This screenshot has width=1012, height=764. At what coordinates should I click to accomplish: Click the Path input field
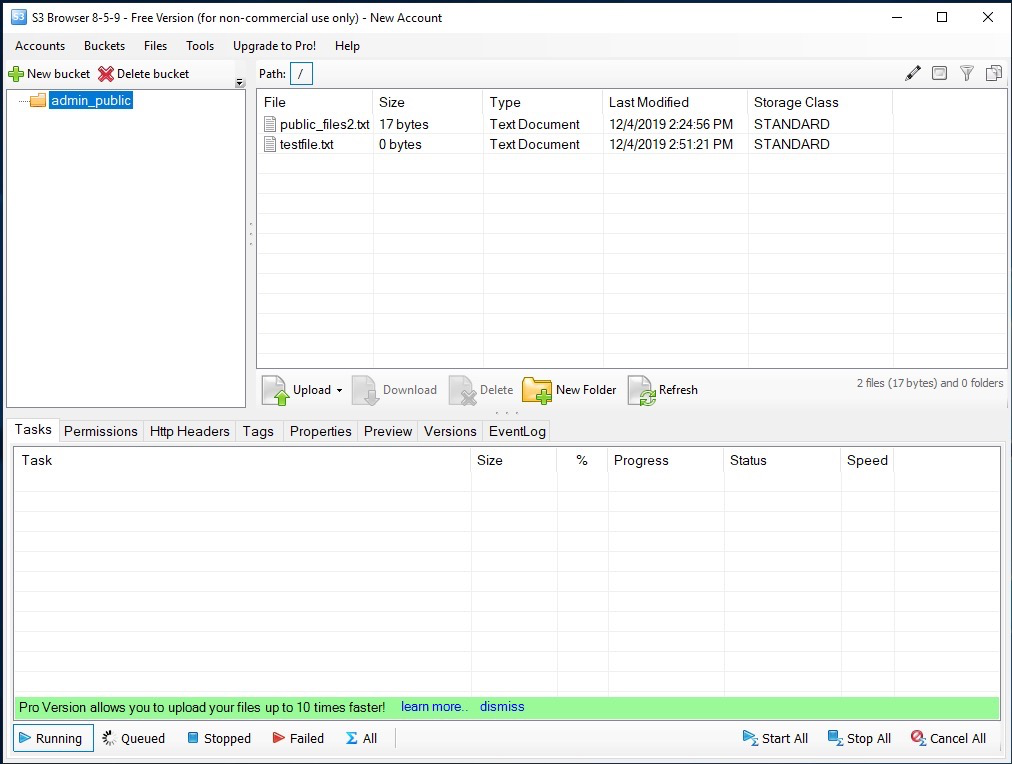click(301, 74)
